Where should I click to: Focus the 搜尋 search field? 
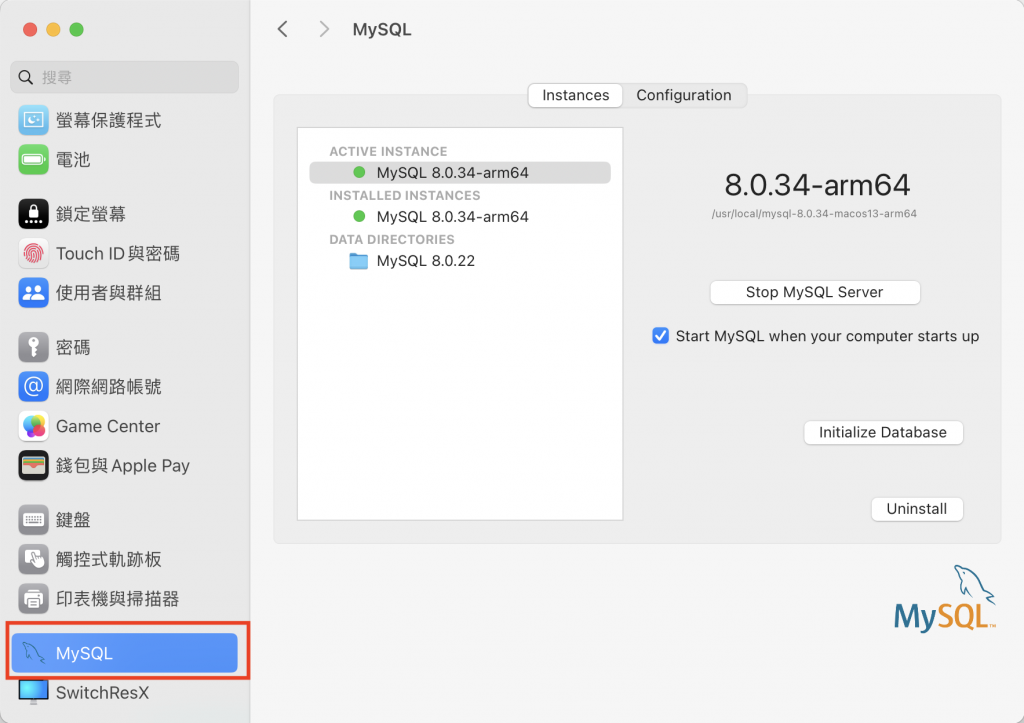(x=125, y=77)
